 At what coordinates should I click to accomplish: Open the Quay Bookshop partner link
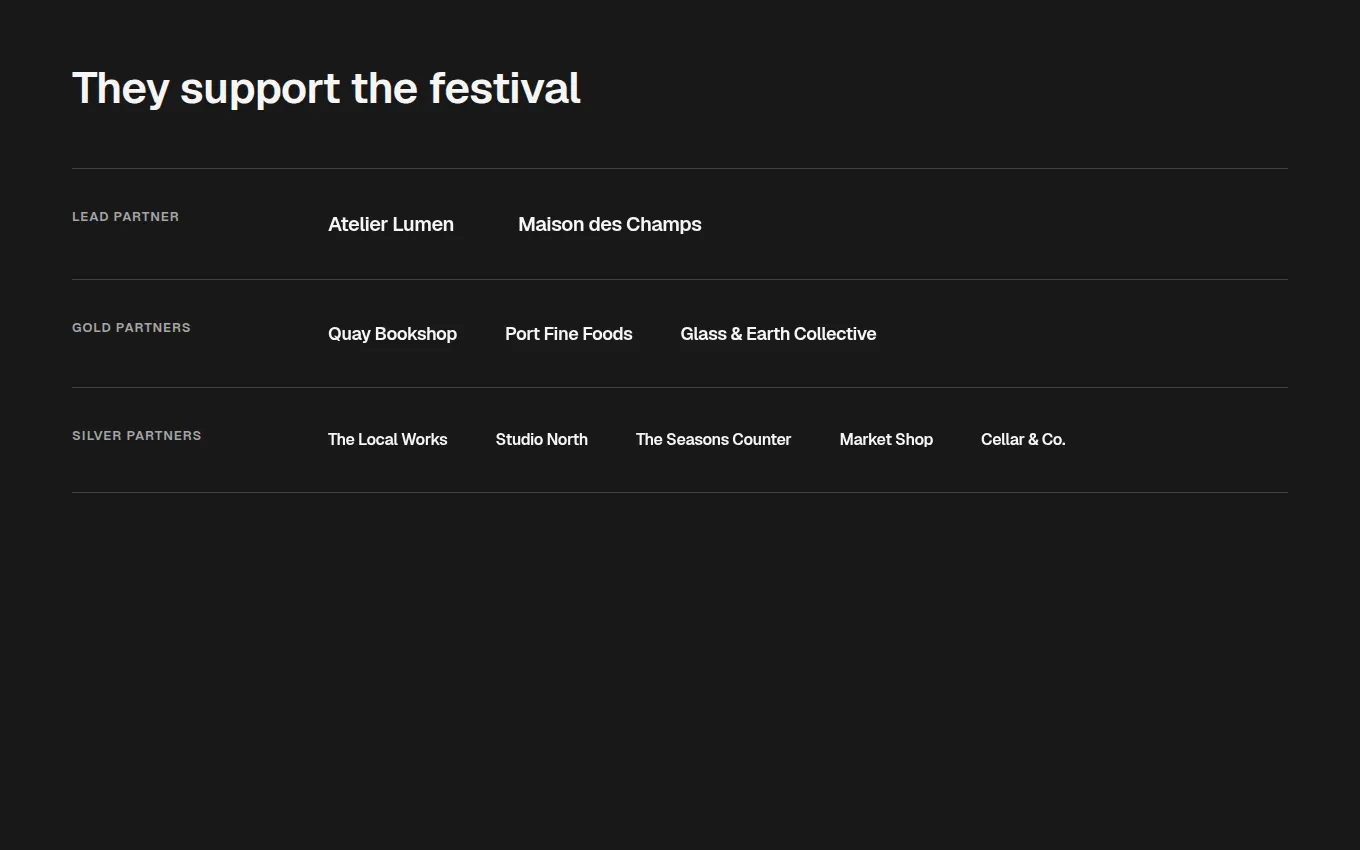pos(392,334)
